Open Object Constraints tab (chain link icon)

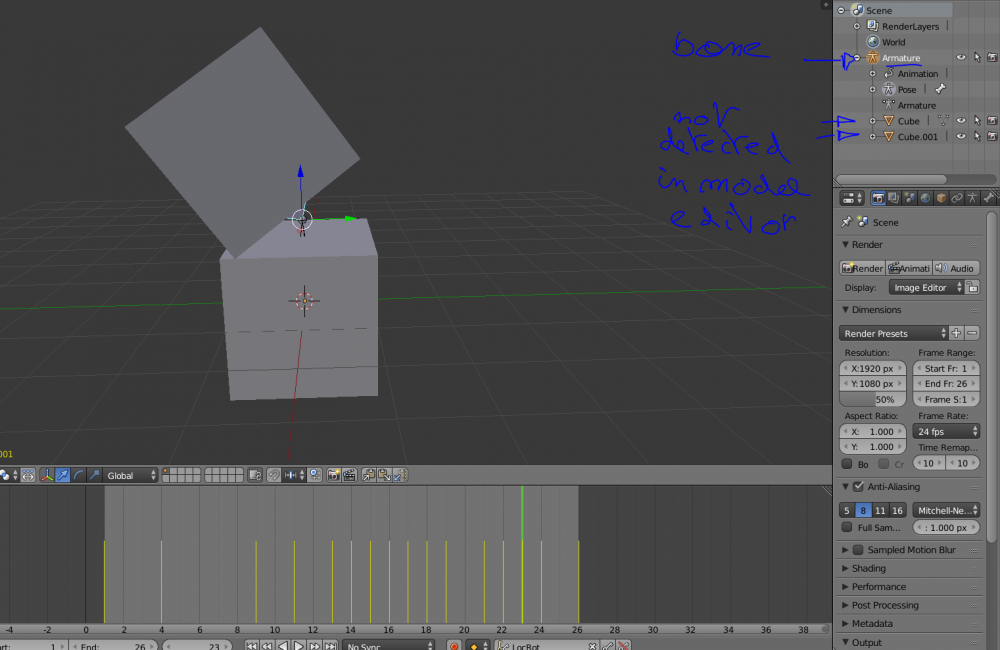tap(957, 197)
